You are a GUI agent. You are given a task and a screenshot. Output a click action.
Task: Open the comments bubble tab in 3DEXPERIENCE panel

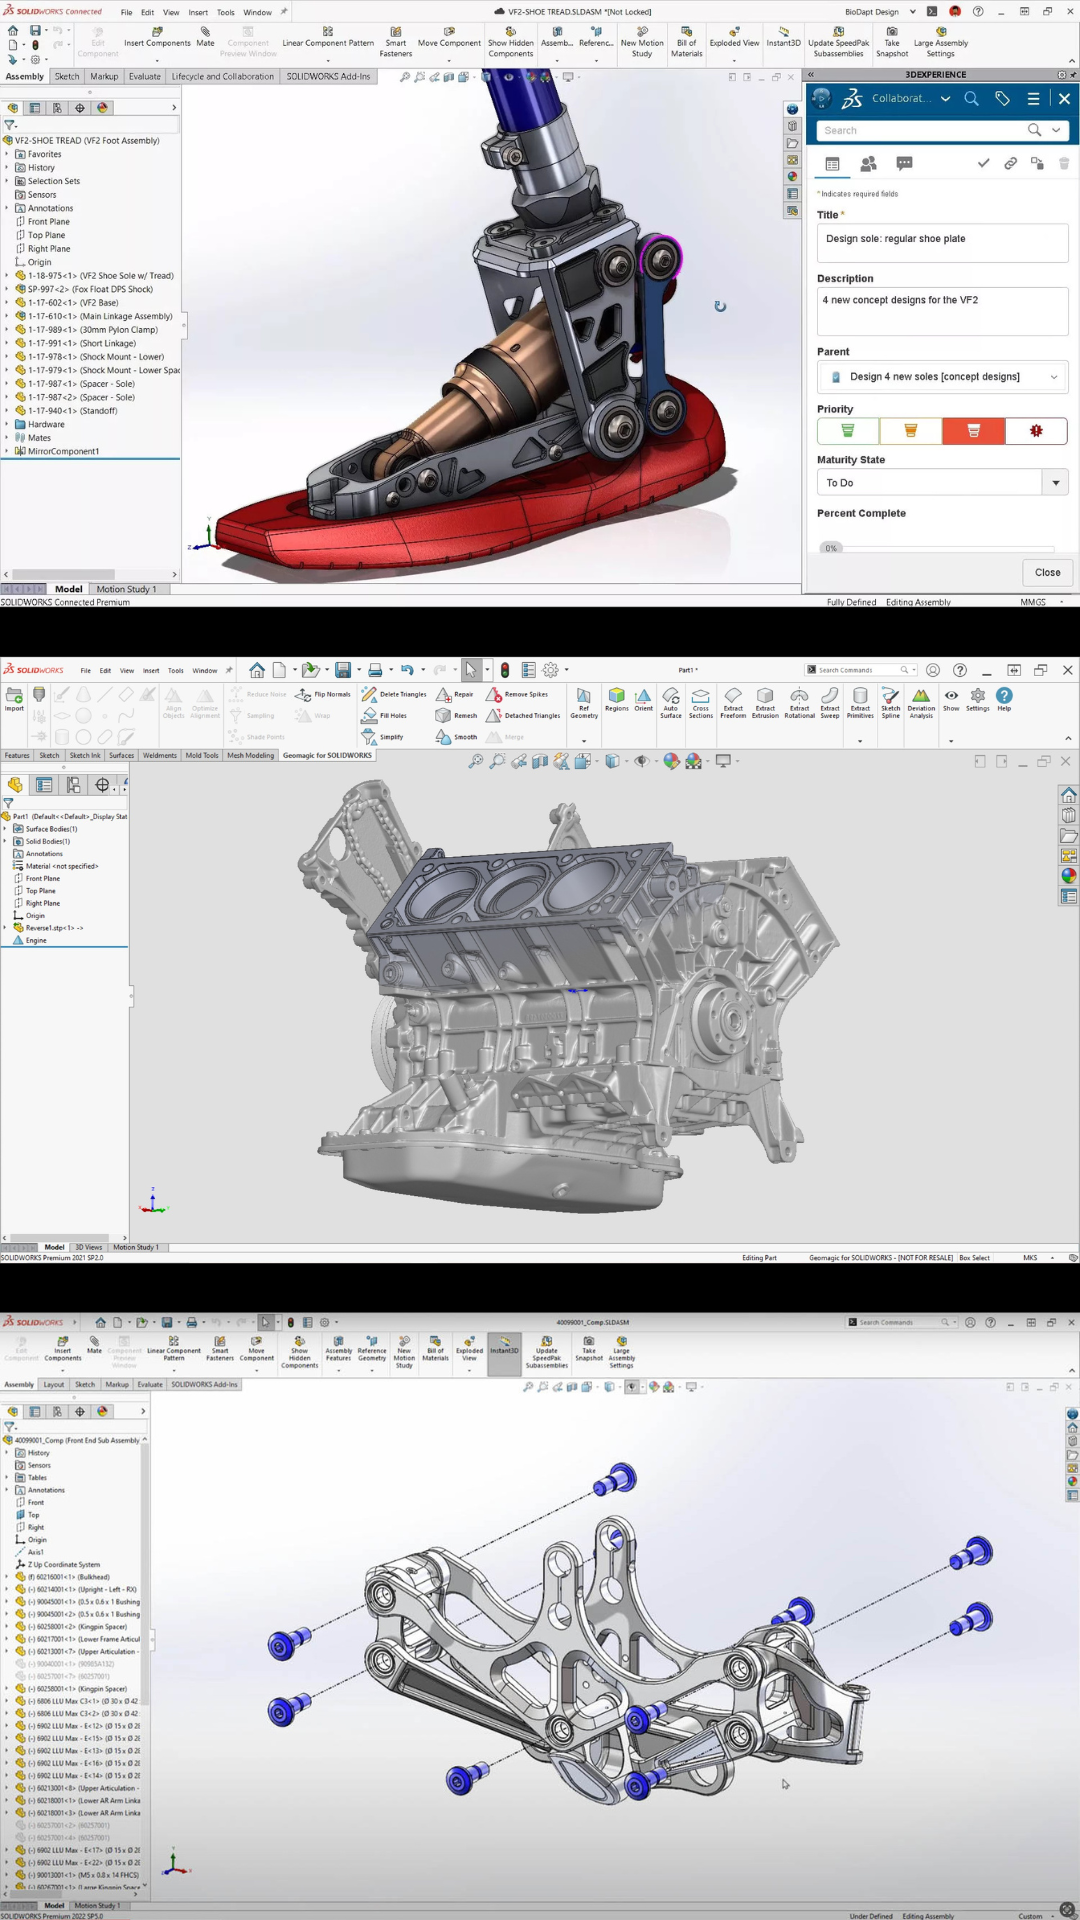pos(904,163)
